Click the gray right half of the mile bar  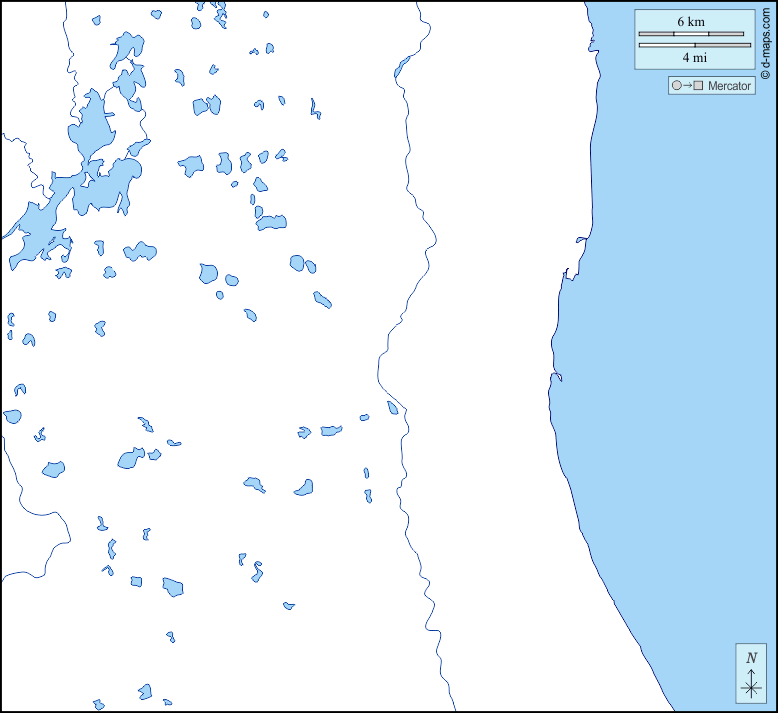tap(722, 45)
